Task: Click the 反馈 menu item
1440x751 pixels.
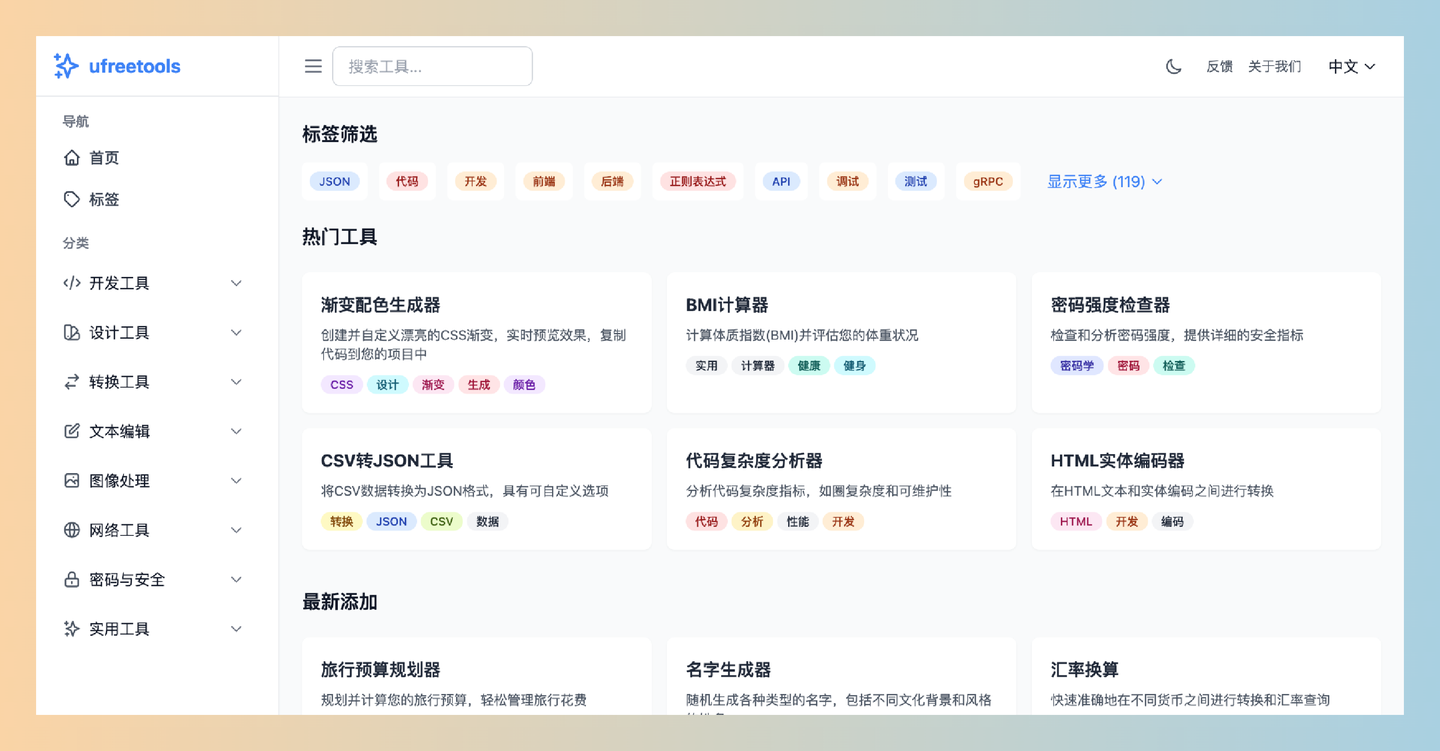Action: click(x=1219, y=66)
